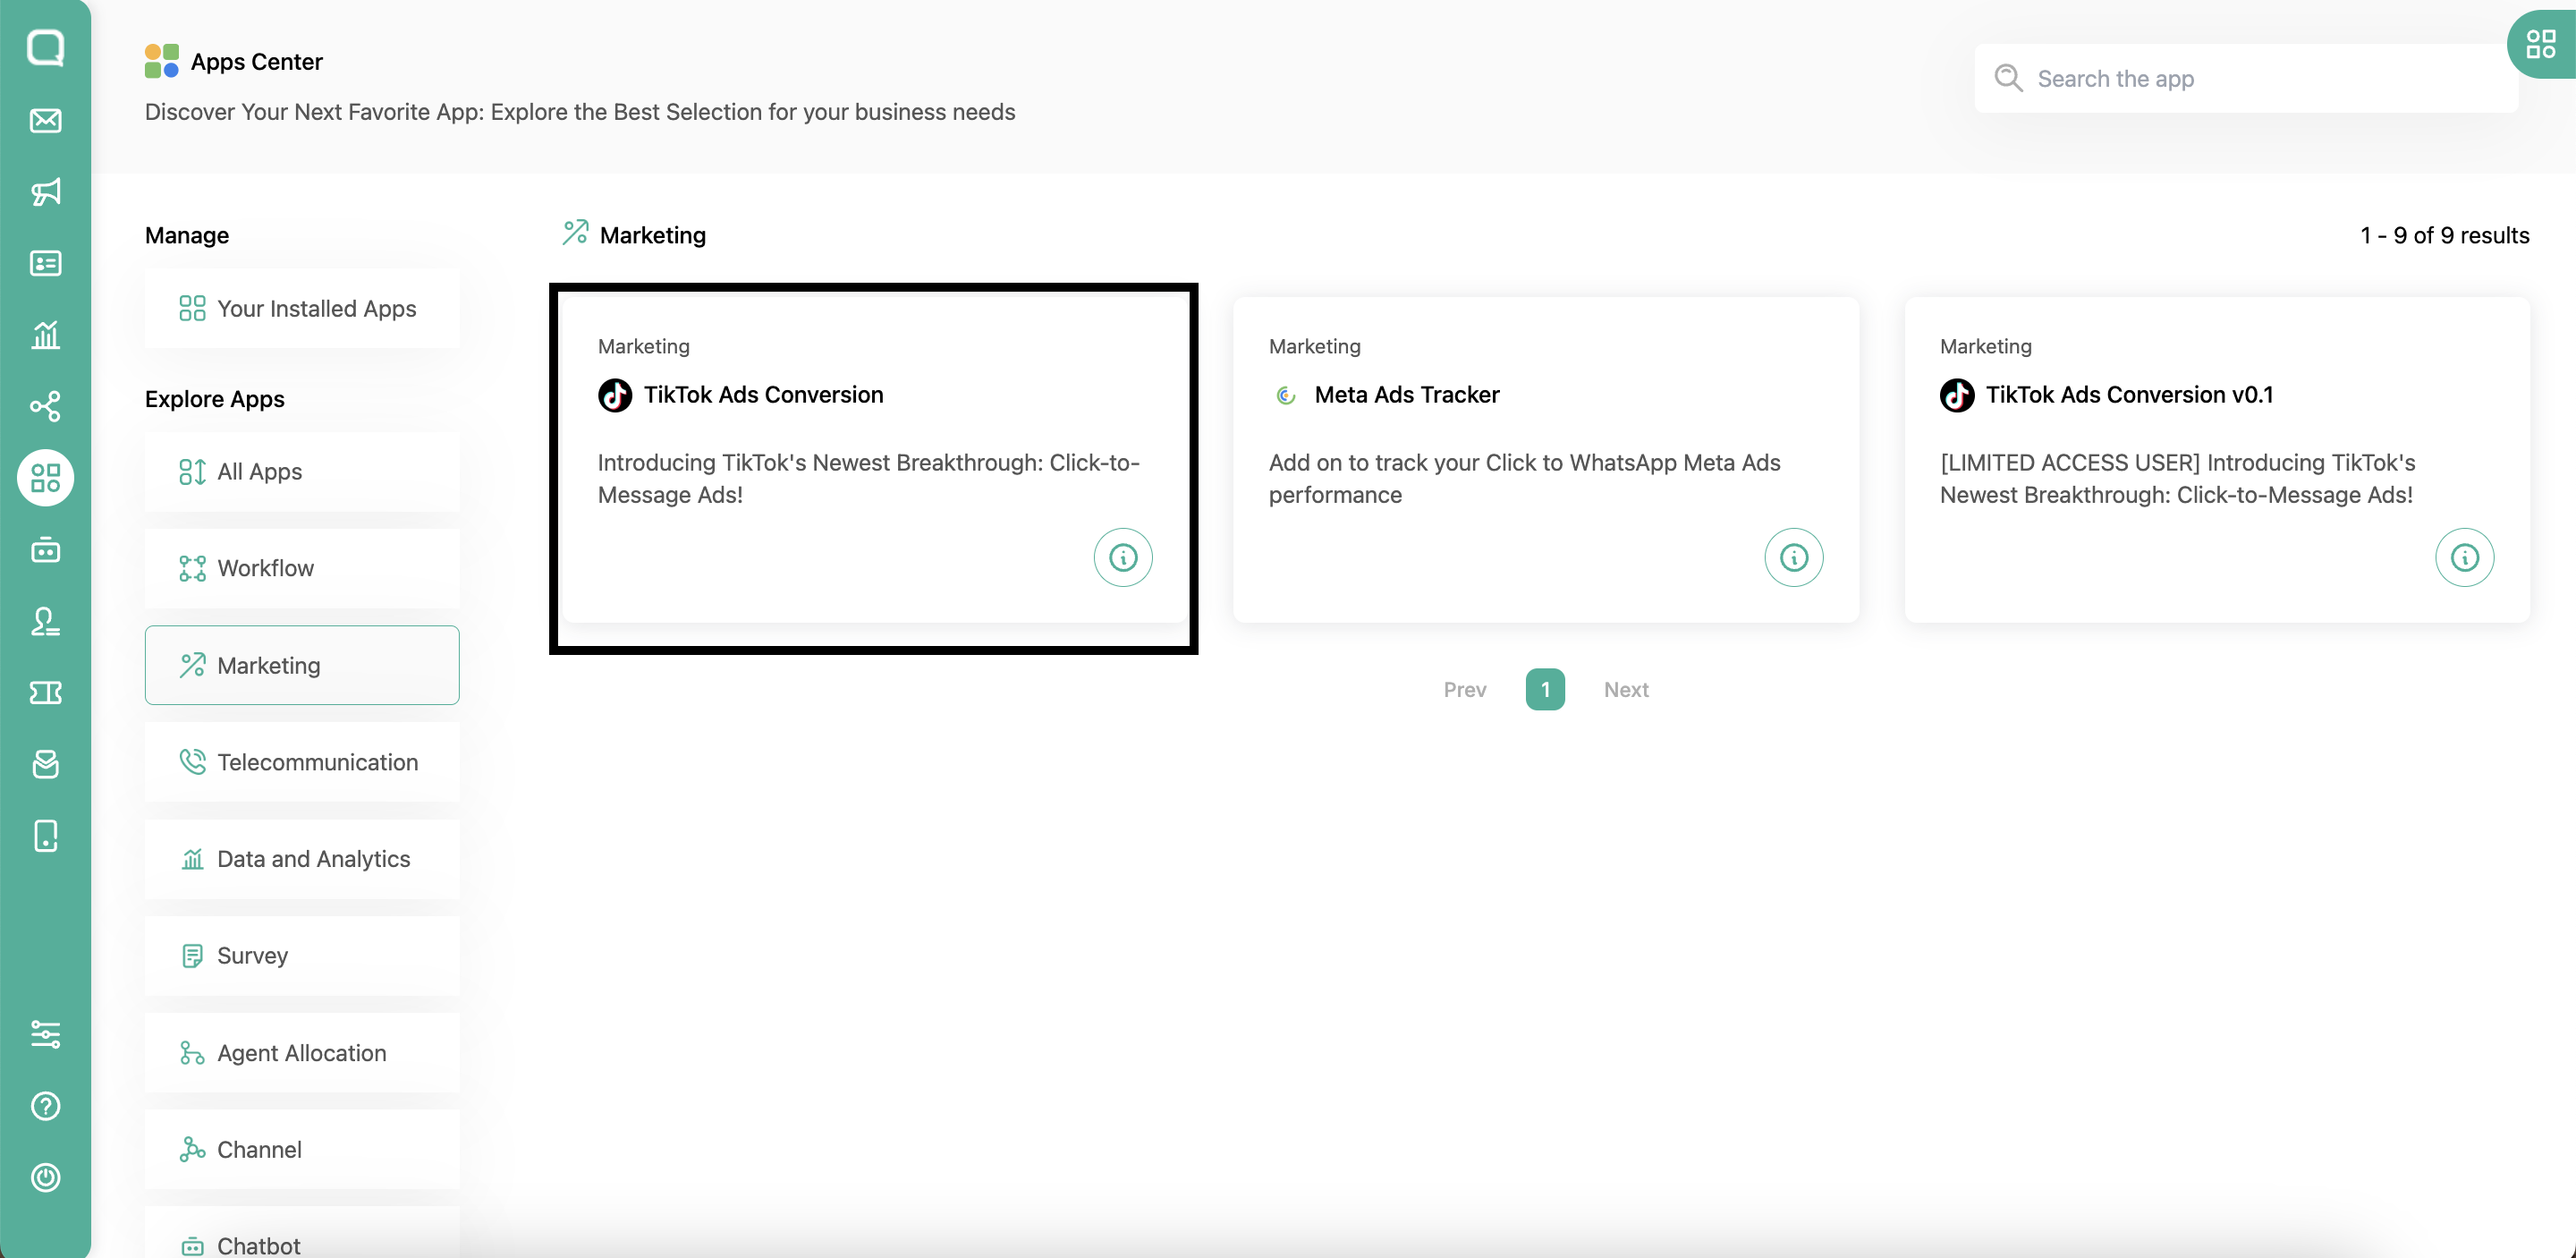
Task: Click the info icon on TikTok Ads Conversion v0.1 card
Action: tap(2464, 557)
